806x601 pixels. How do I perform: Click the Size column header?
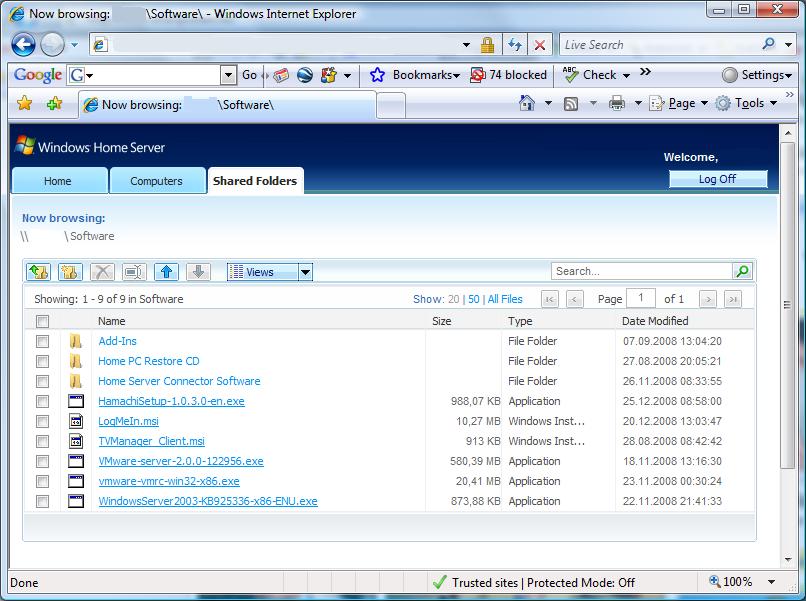click(x=442, y=321)
